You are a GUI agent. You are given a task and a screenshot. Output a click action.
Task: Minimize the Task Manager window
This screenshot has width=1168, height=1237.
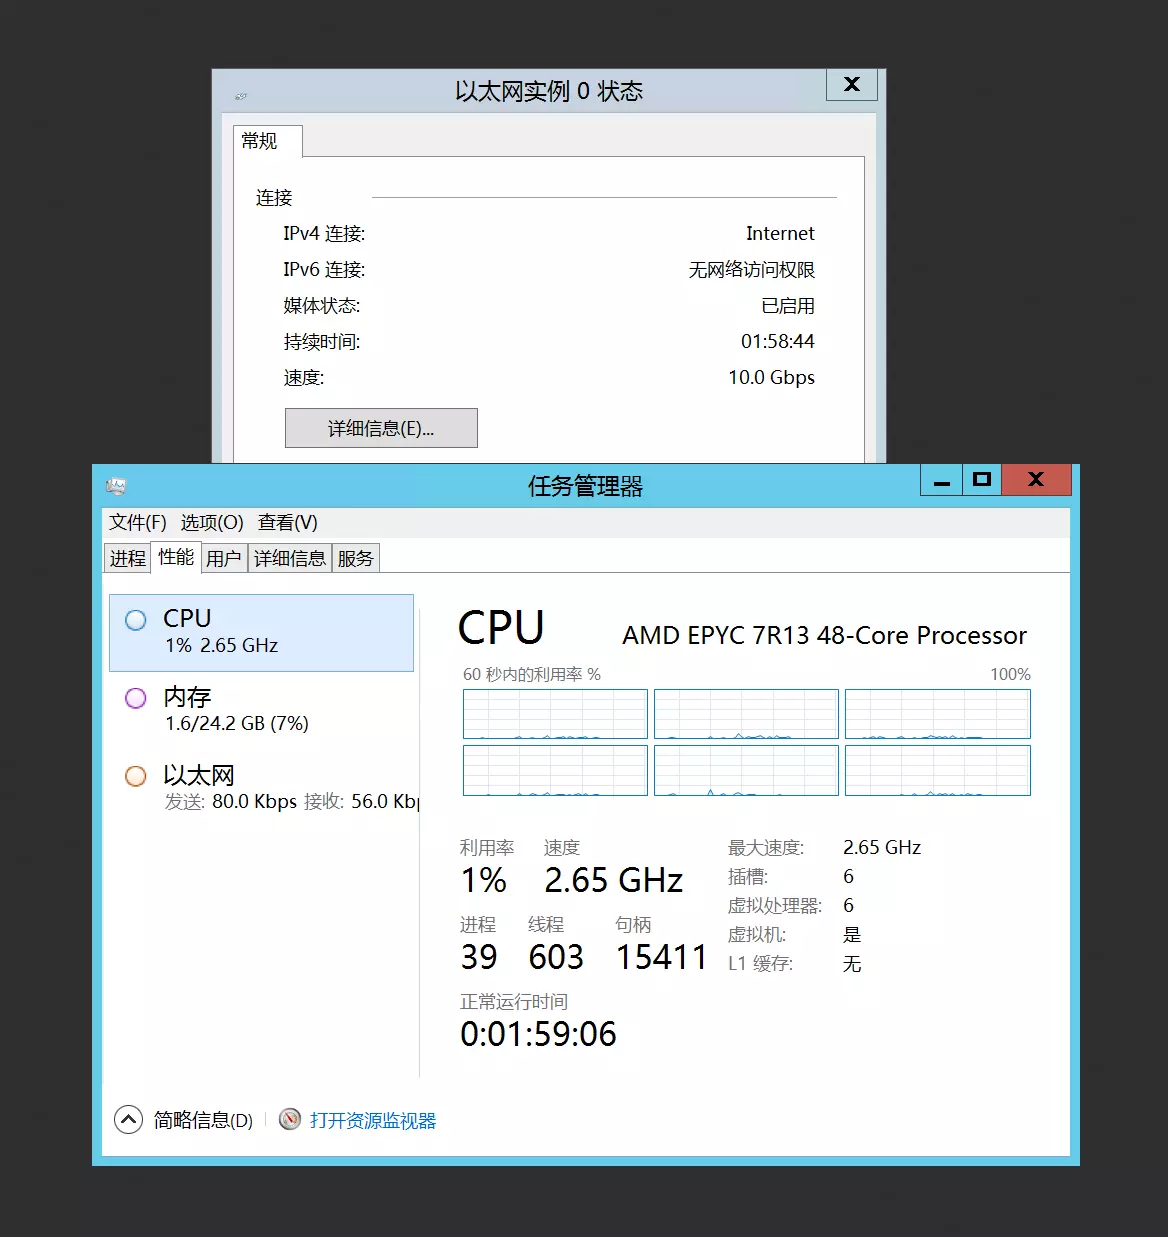[941, 480]
